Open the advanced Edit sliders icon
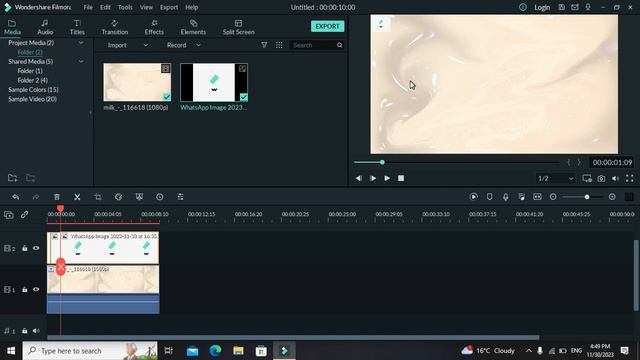This screenshot has width=640, height=360. 180,197
